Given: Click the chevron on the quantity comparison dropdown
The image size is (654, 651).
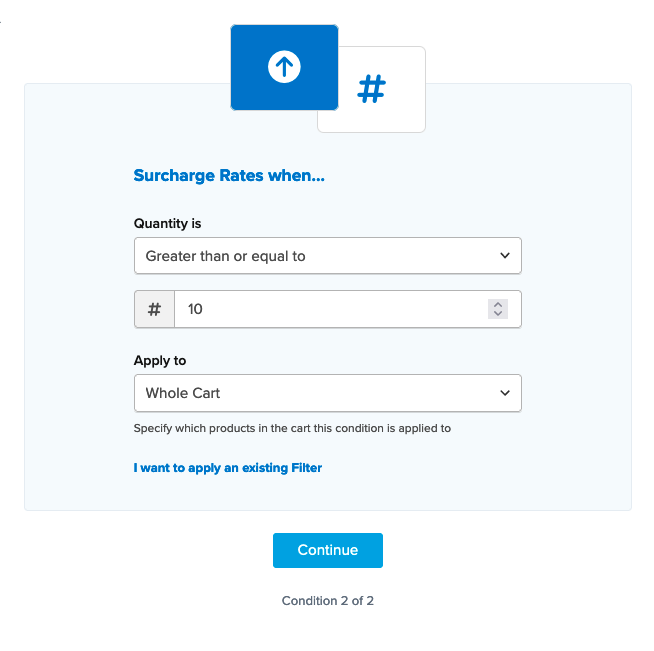Looking at the screenshot, I should pos(505,256).
